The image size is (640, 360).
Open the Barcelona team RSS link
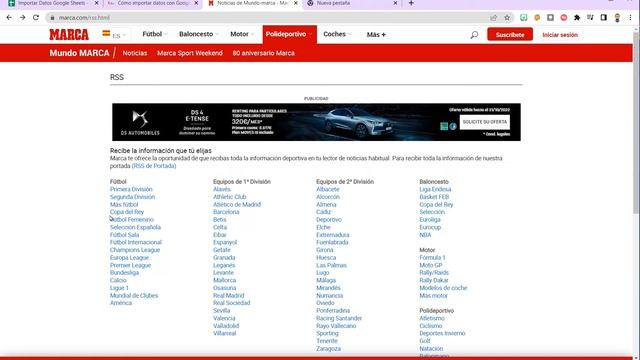(226, 212)
